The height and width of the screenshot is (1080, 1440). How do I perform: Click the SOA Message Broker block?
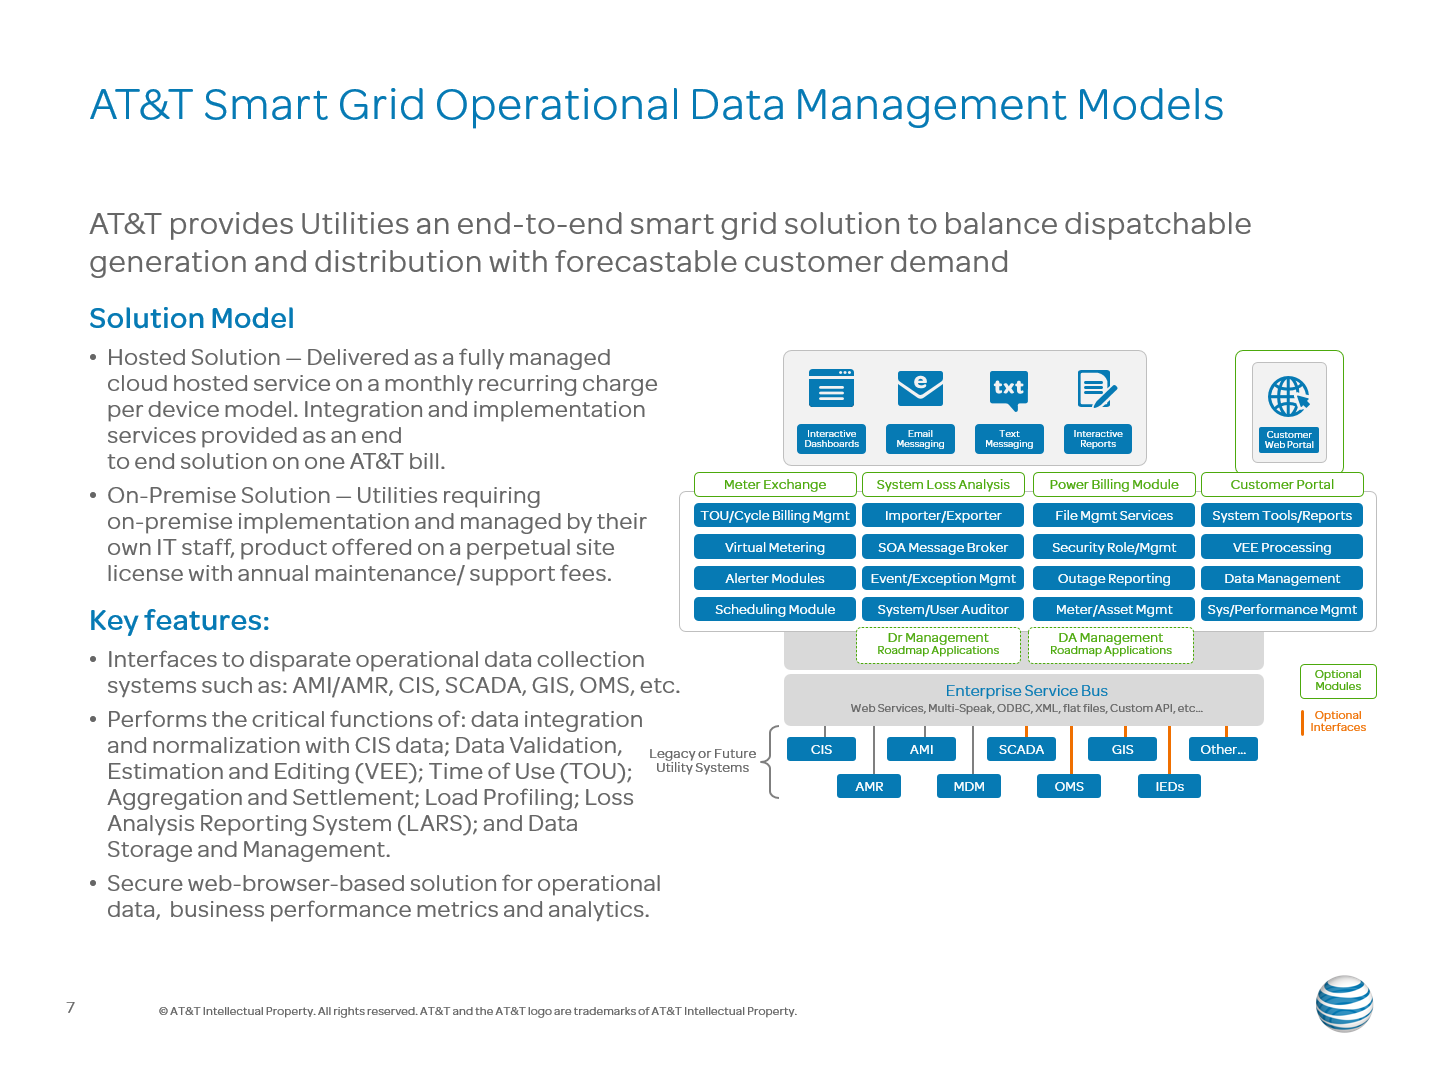(943, 547)
